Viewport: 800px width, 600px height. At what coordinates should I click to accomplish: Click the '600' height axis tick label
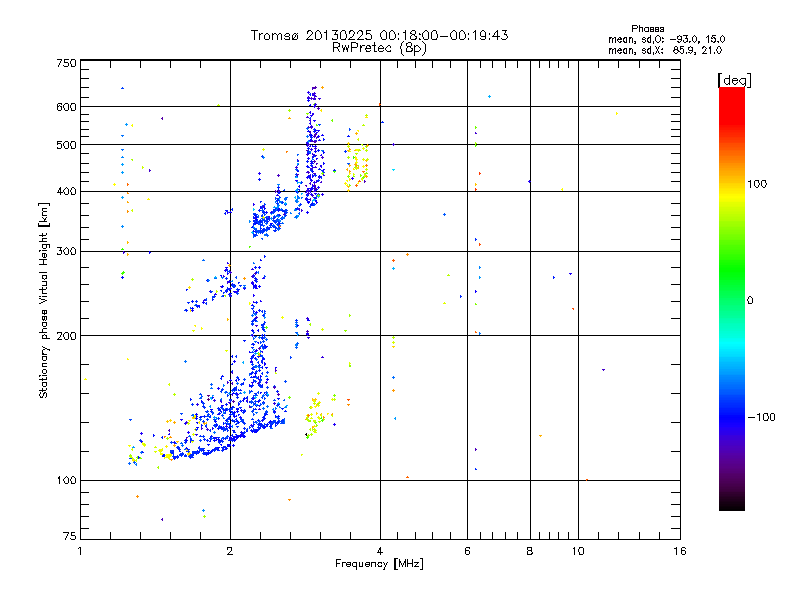click(67, 107)
